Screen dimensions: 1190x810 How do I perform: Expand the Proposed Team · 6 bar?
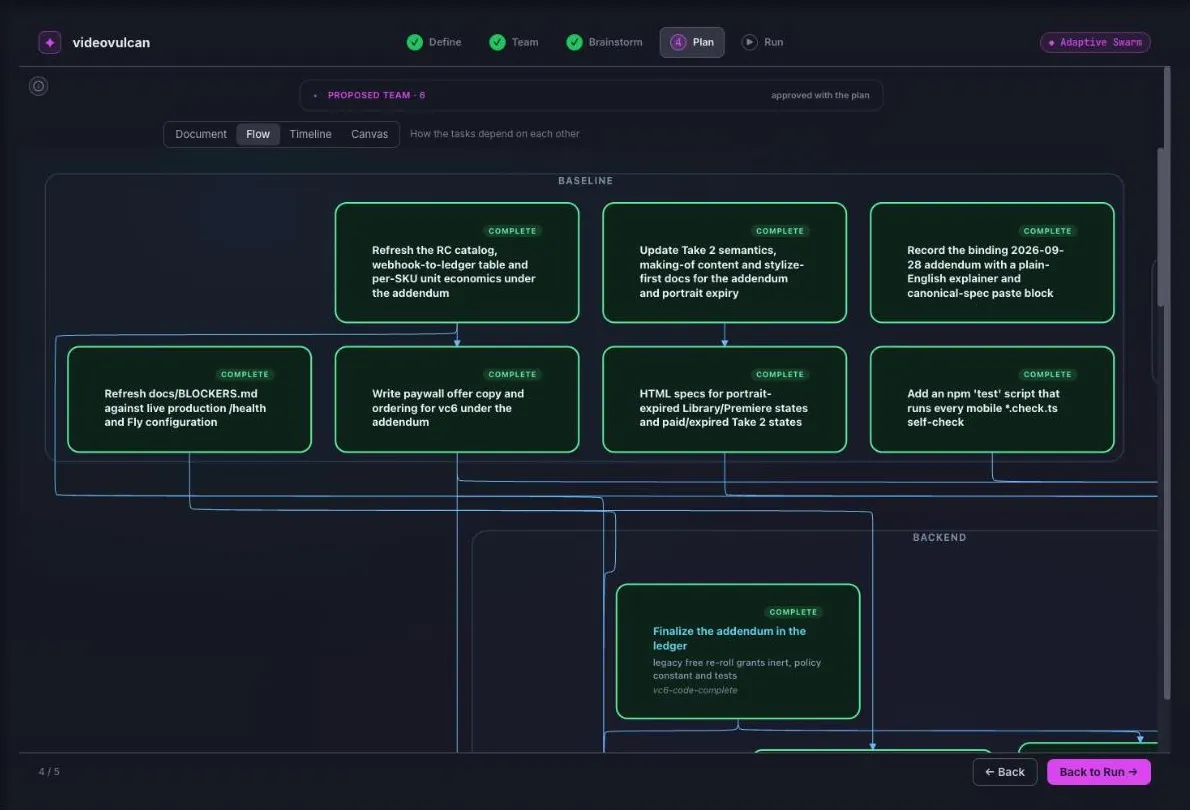pyautogui.click(x=591, y=96)
